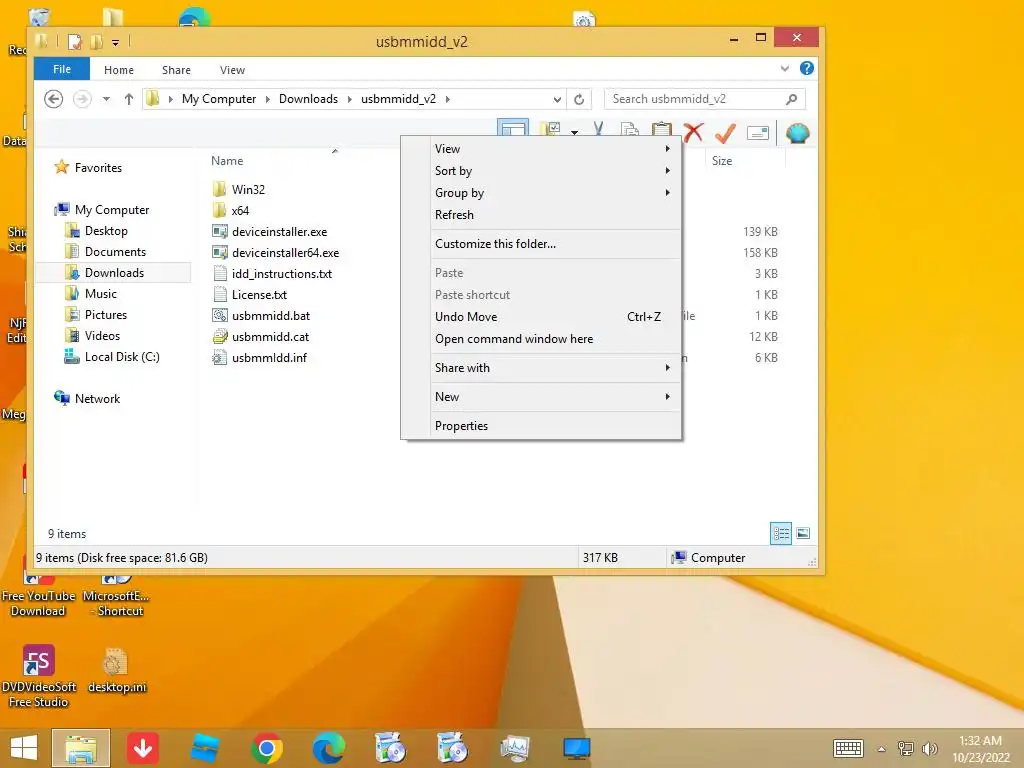Launch Microsoft Edge from taskbar
Screen dimensions: 1024x768
[x=328, y=748]
